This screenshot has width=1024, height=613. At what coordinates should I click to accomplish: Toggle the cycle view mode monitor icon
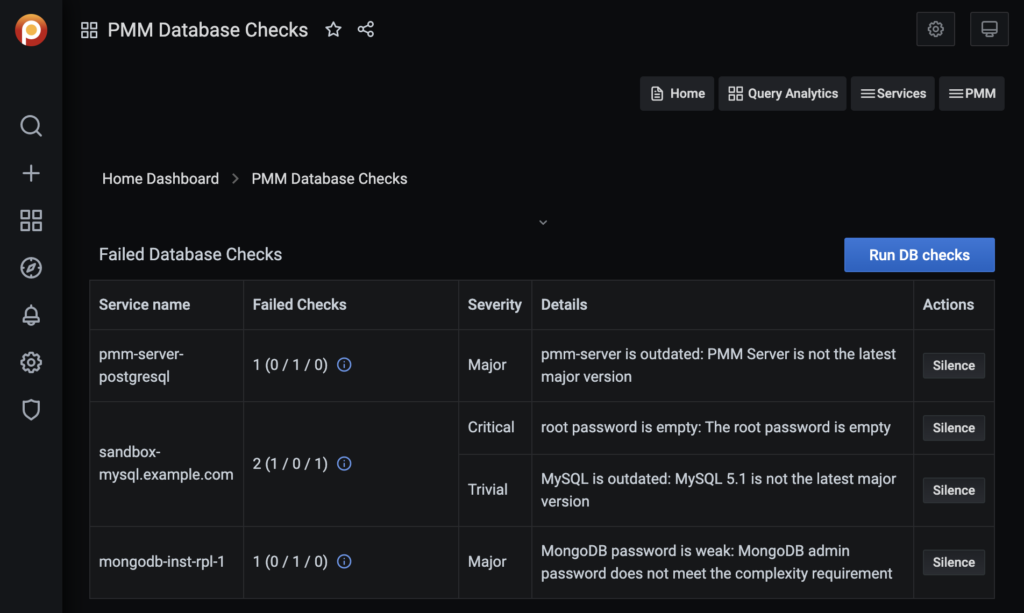[989, 30]
